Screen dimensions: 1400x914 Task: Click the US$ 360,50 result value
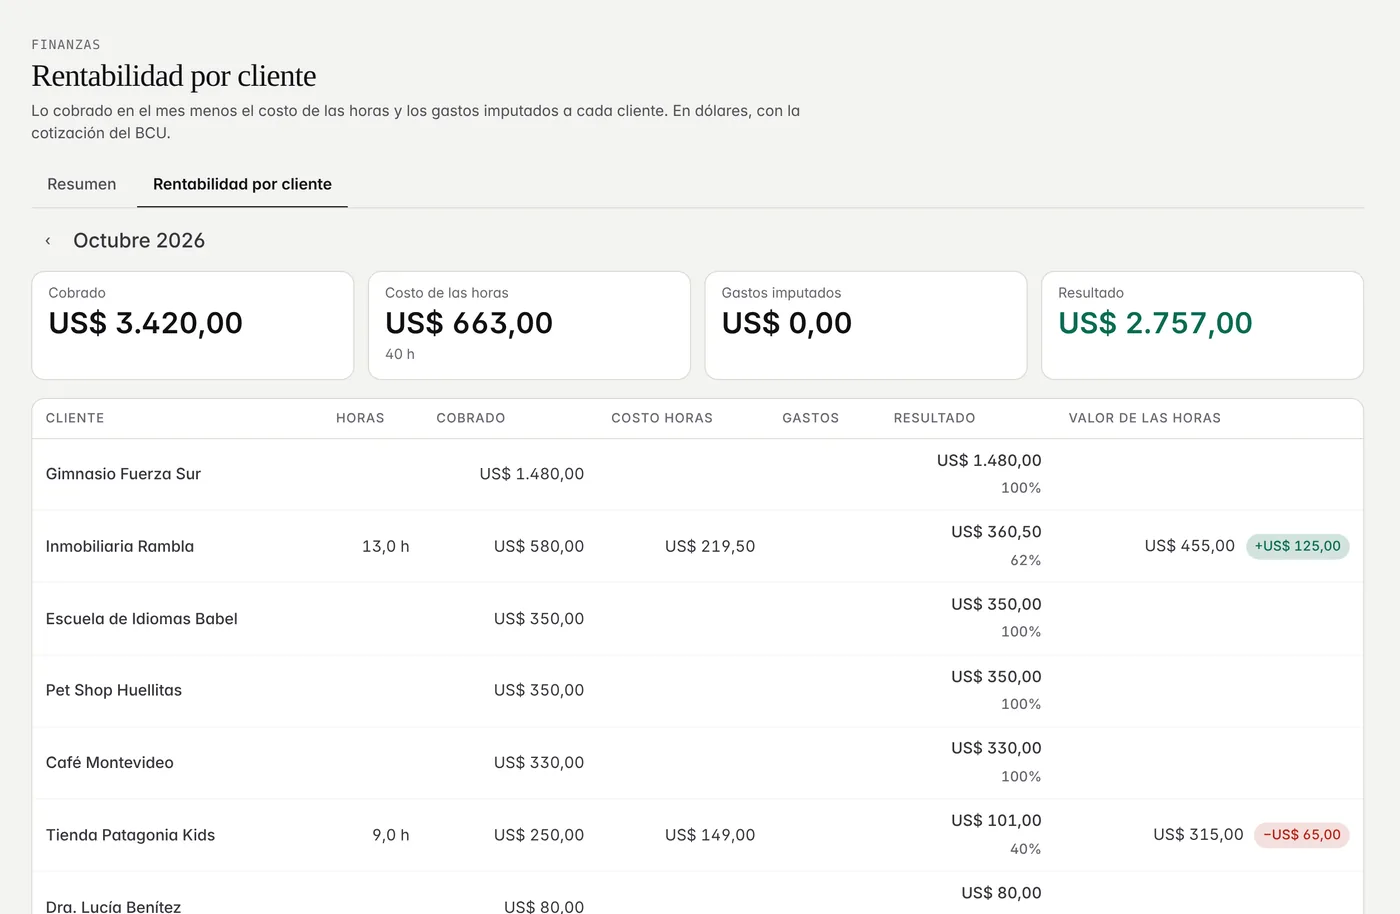click(x=996, y=532)
